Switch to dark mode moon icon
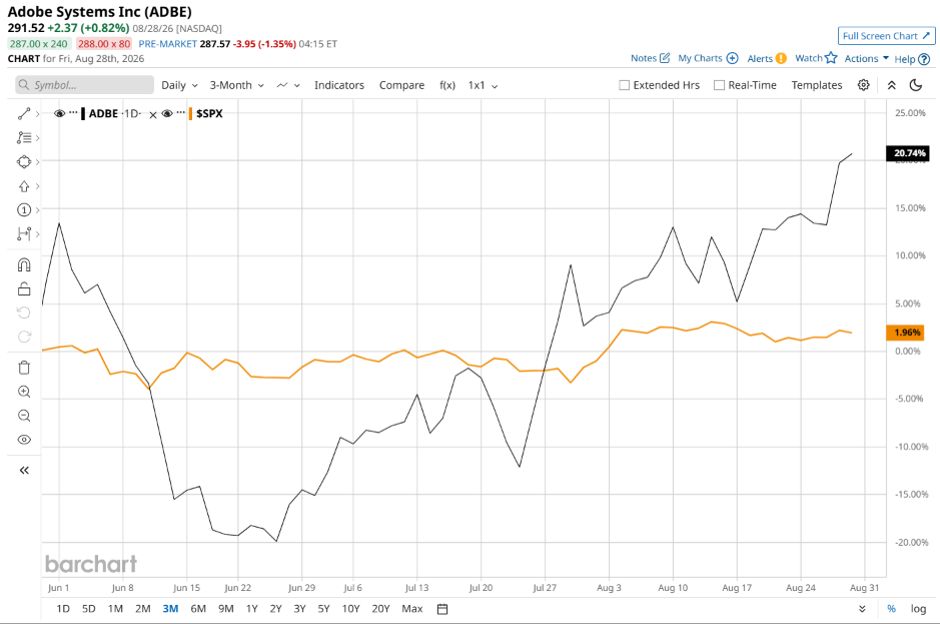 click(915, 85)
